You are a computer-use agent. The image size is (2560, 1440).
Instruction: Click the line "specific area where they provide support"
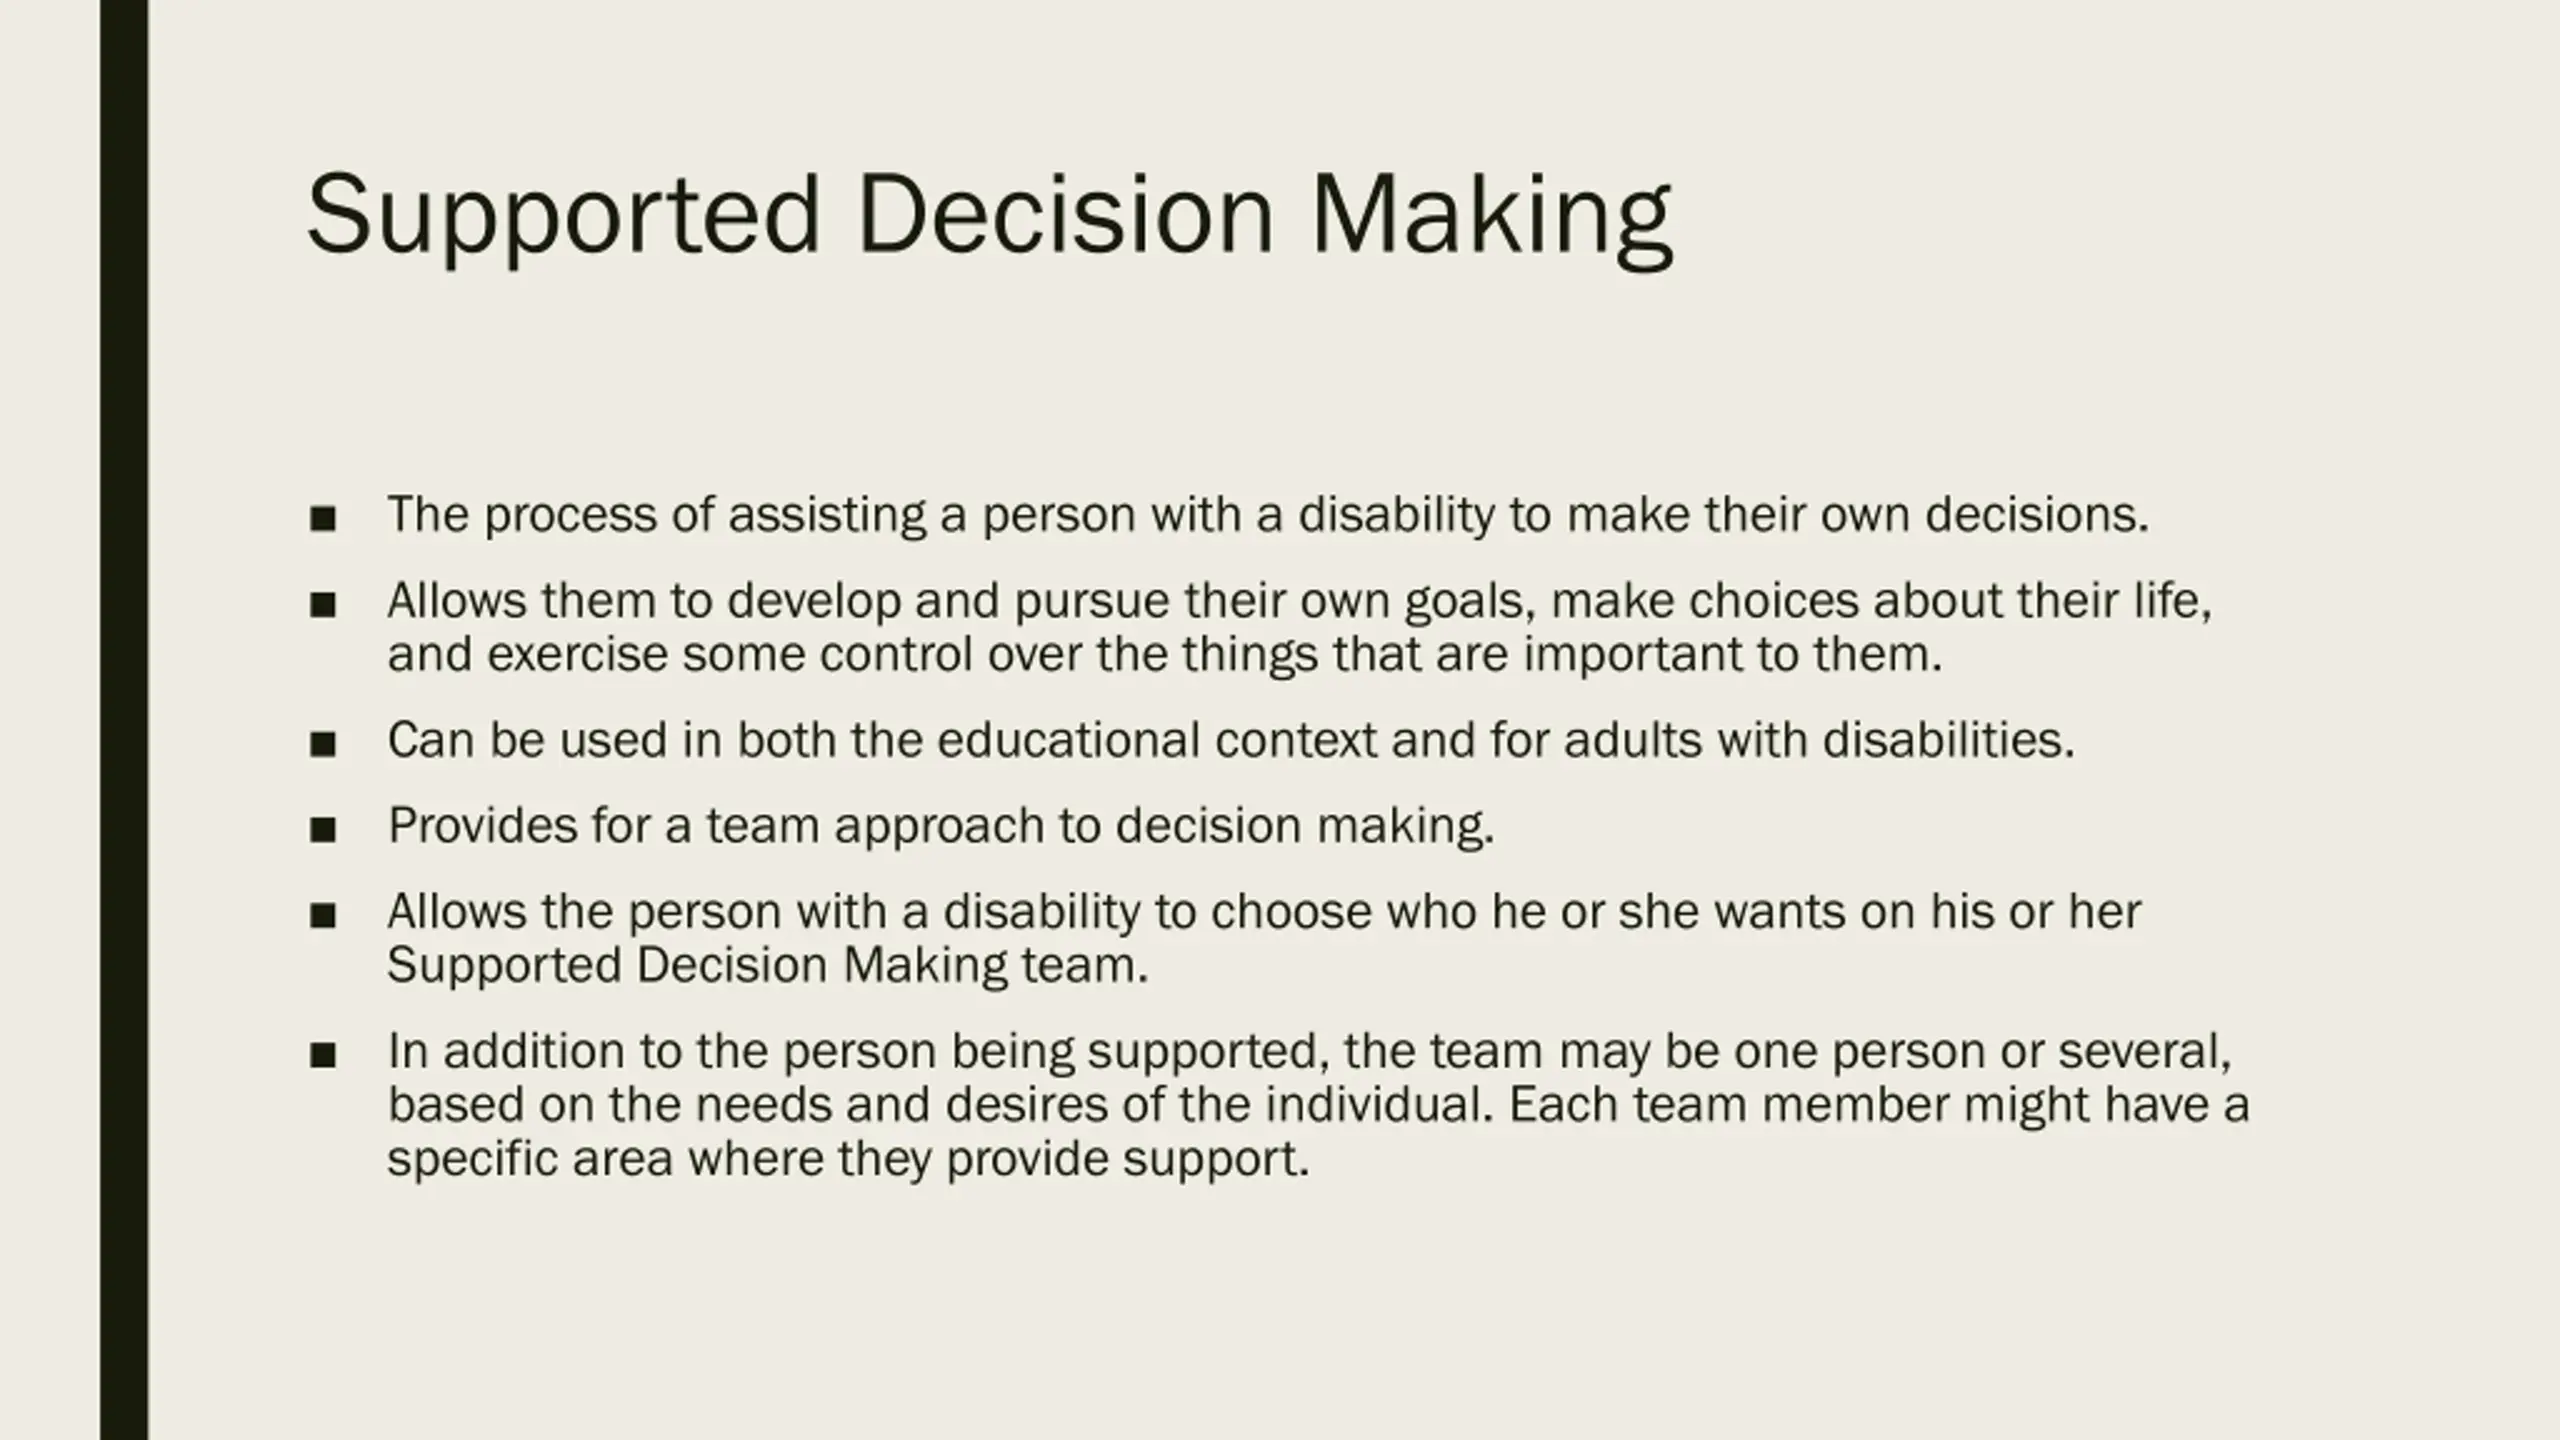click(848, 1160)
